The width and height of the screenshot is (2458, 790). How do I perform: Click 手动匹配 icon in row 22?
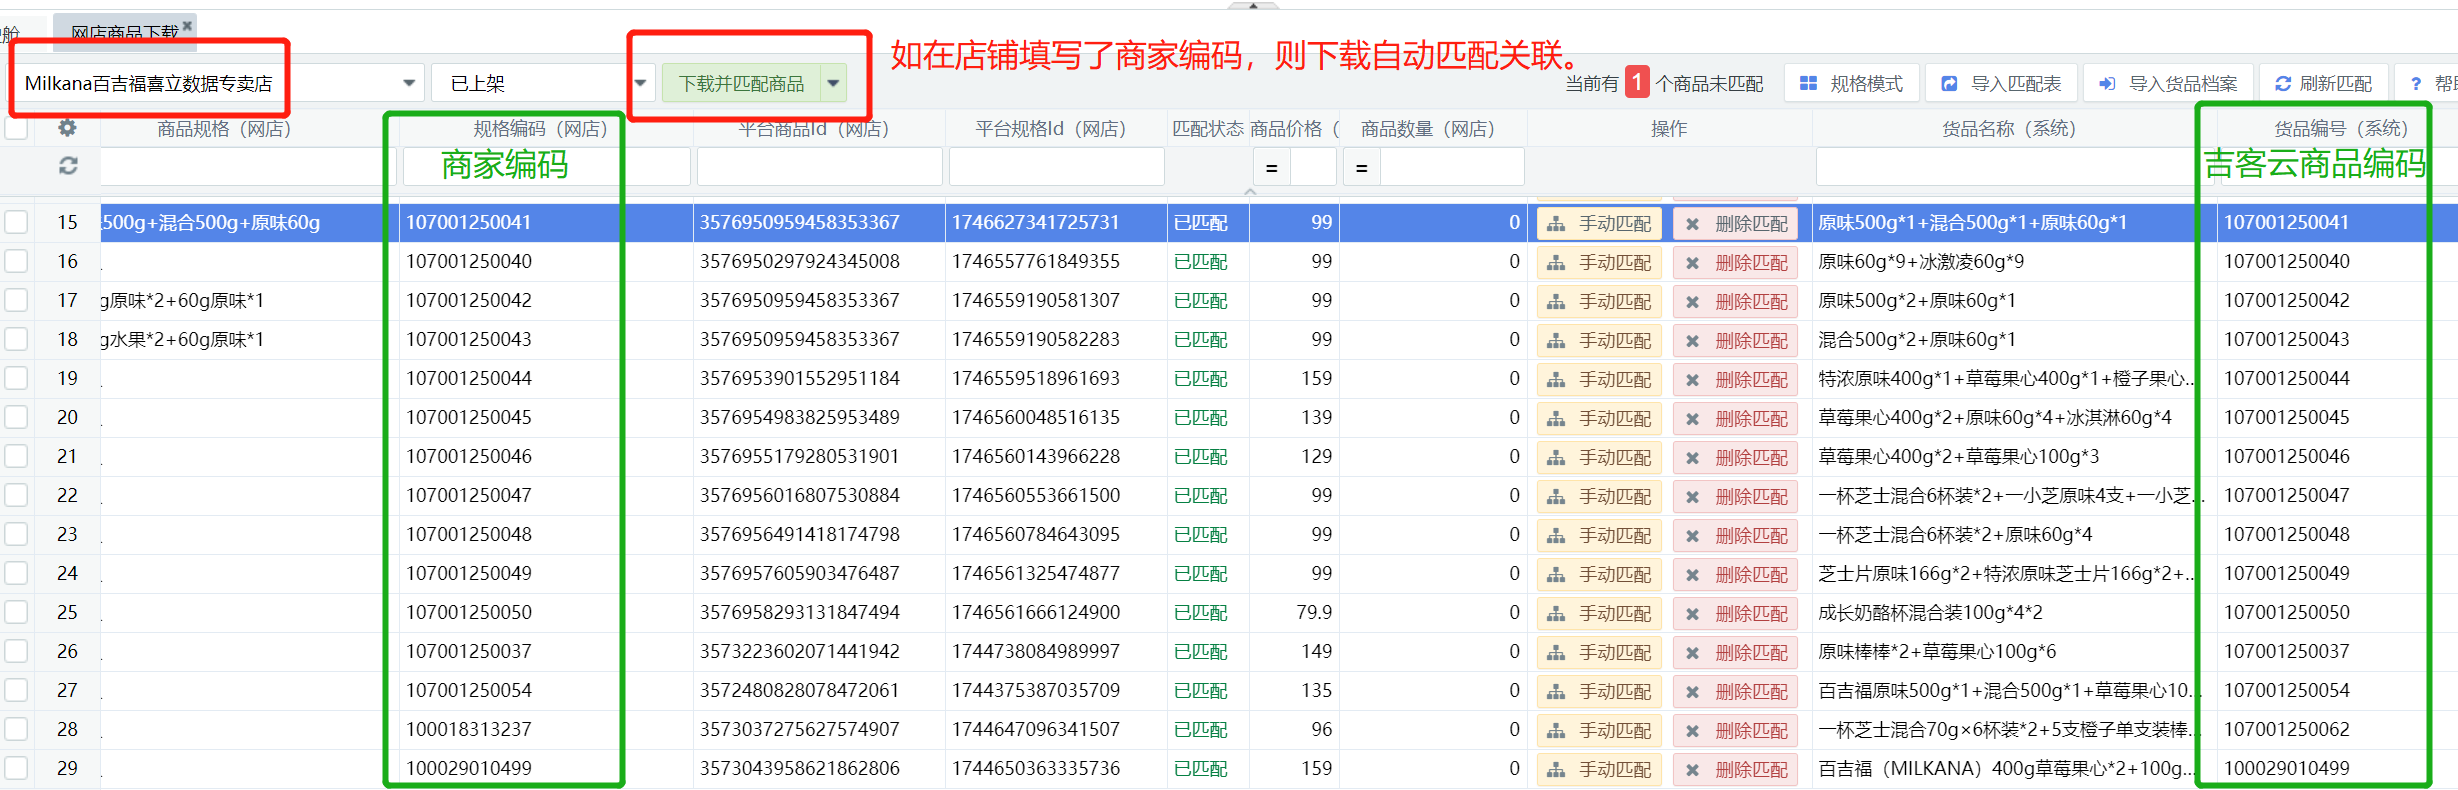click(x=1556, y=497)
